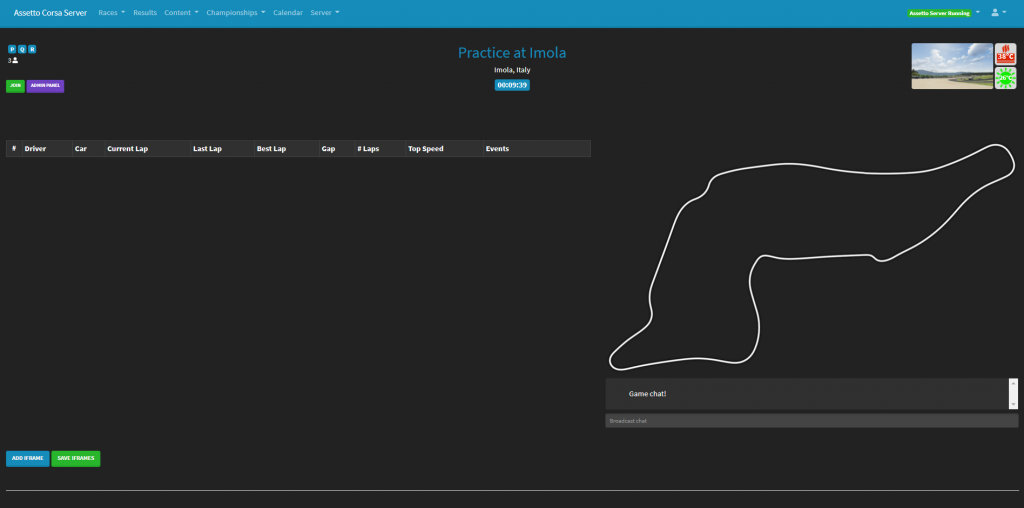The image size is (1024, 508).
Task: Expand the Content dropdown menu
Action: (182, 12)
